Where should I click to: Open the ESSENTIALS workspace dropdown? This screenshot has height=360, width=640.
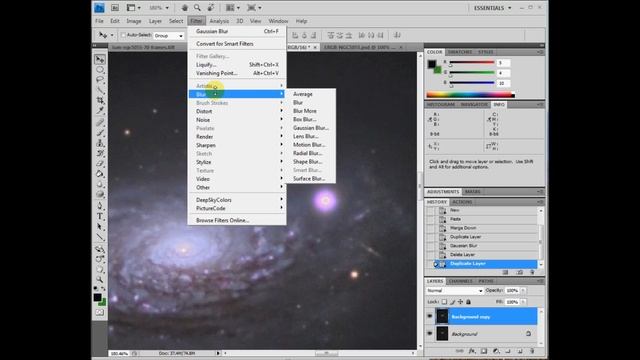click(x=492, y=8)
